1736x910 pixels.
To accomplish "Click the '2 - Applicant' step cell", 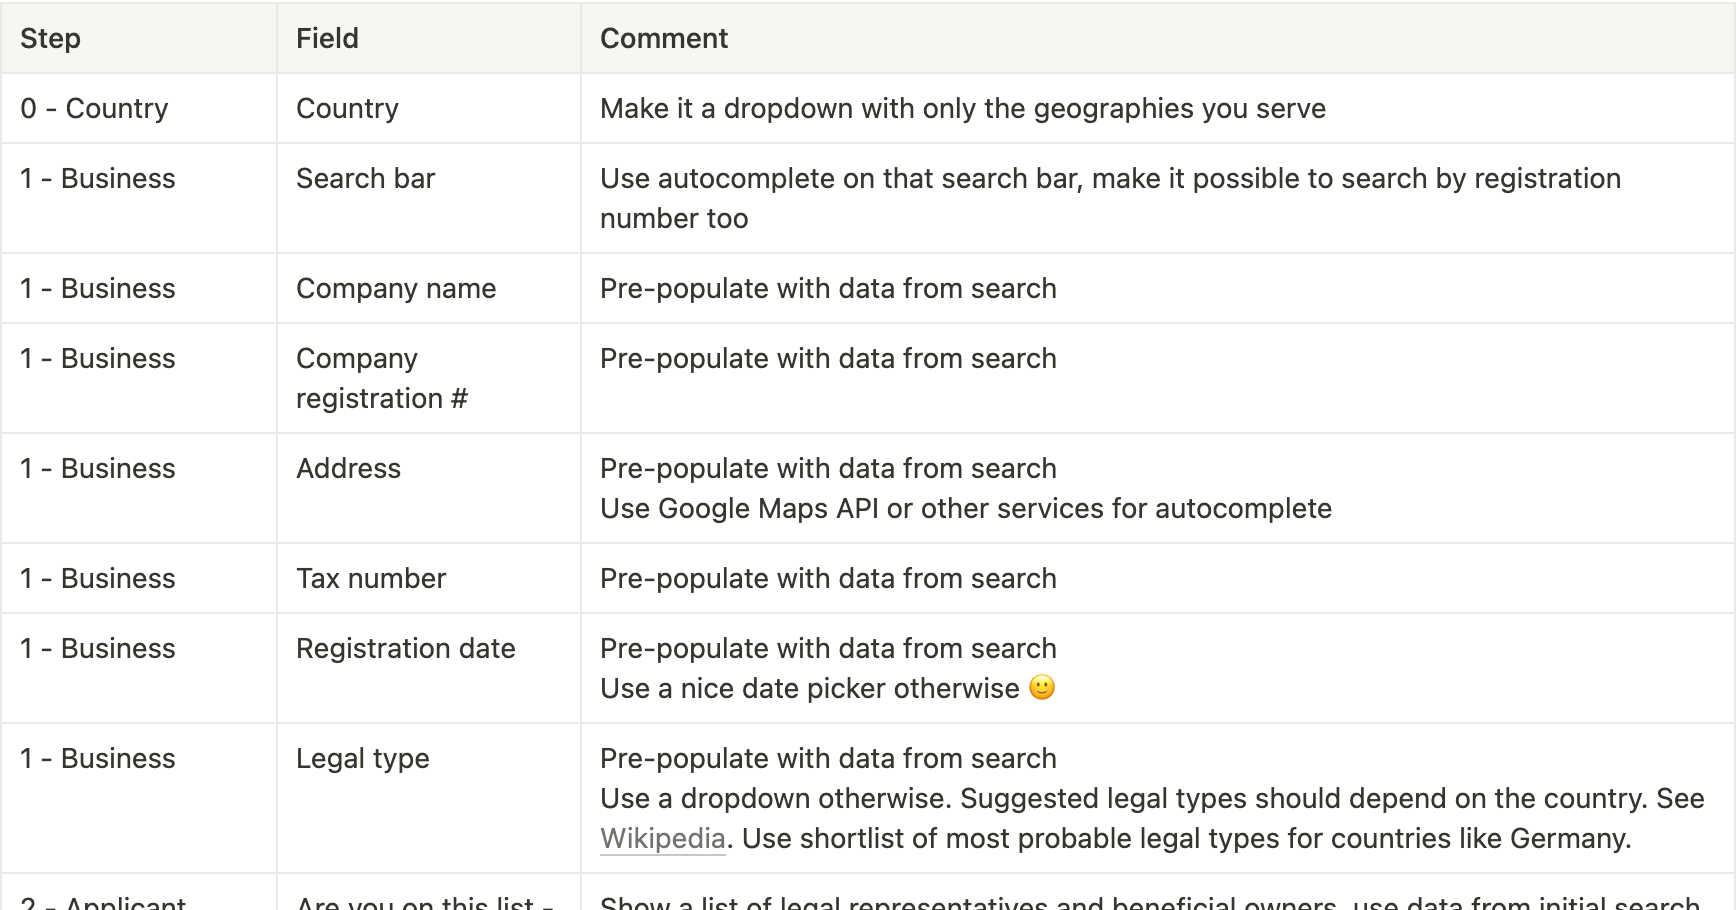I will pyautogui.click(x=139, y=893).
